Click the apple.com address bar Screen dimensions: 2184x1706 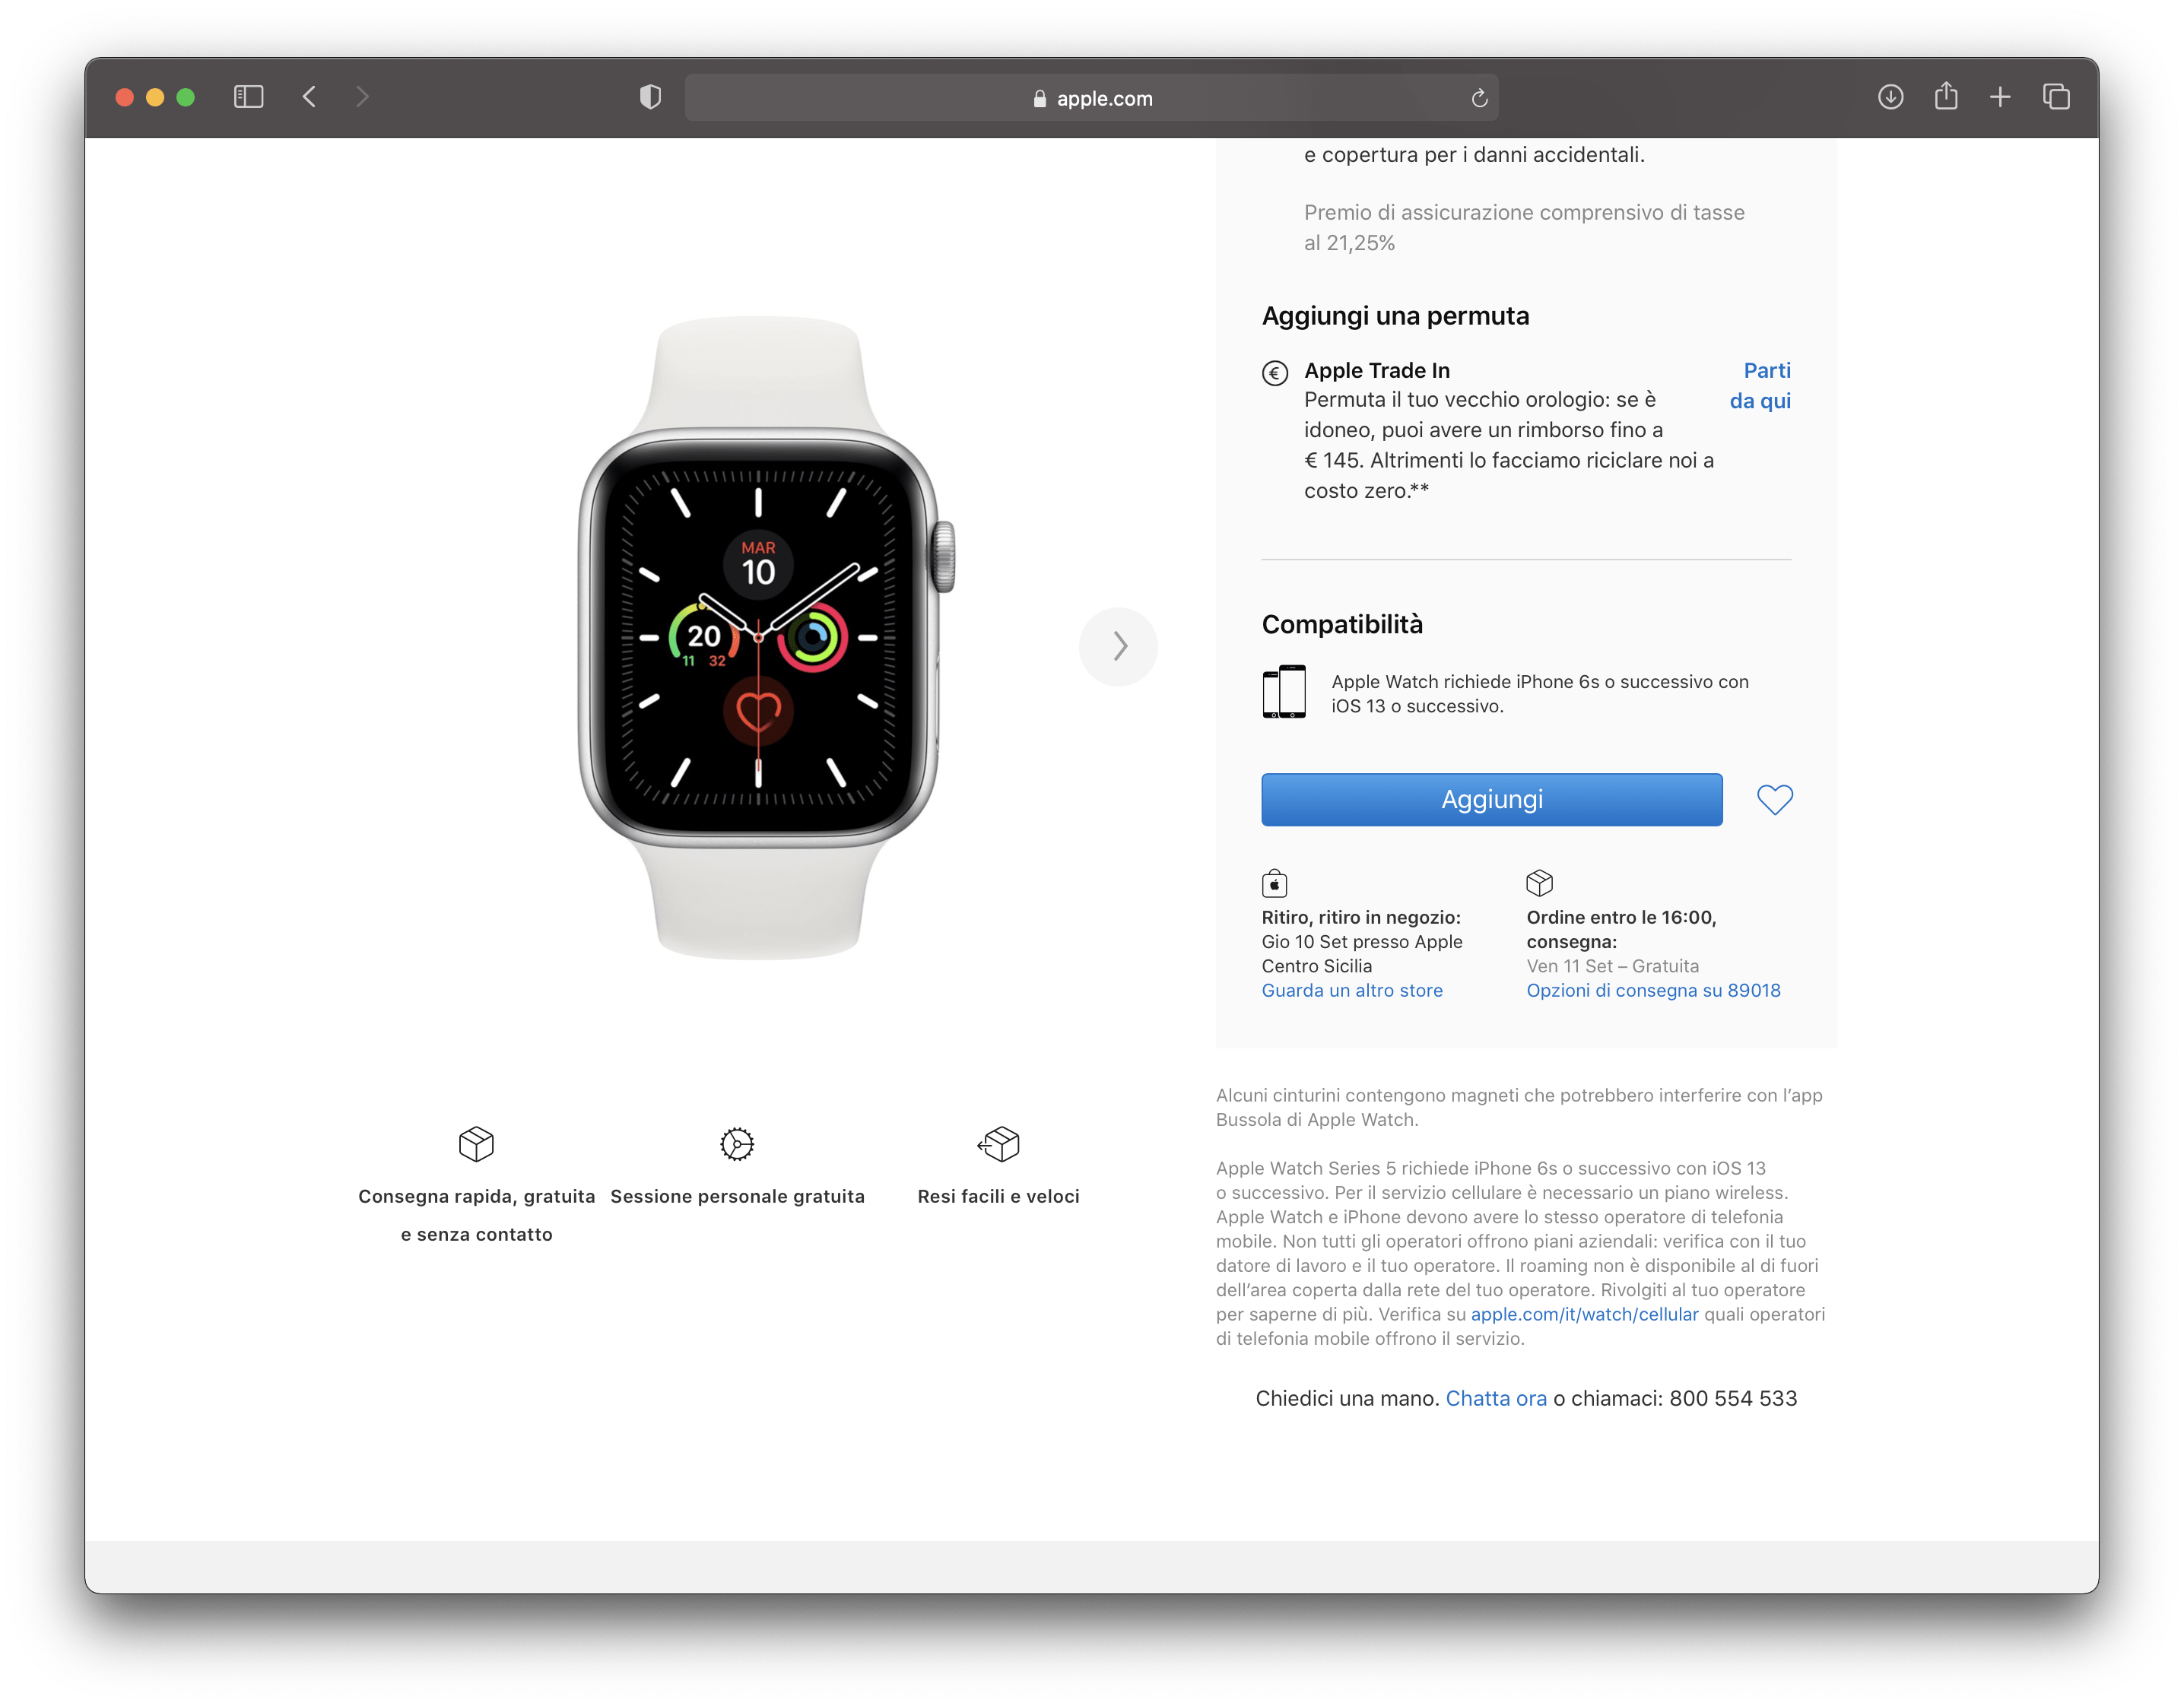(1091, 98)
